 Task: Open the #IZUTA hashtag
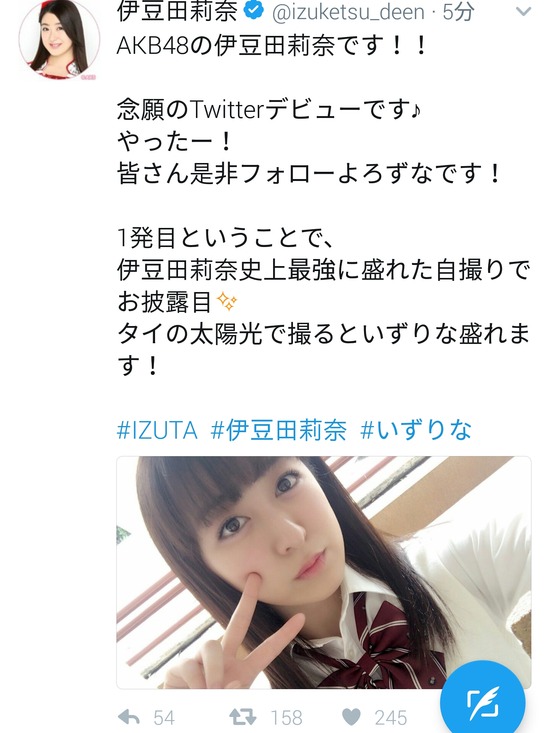157,430
